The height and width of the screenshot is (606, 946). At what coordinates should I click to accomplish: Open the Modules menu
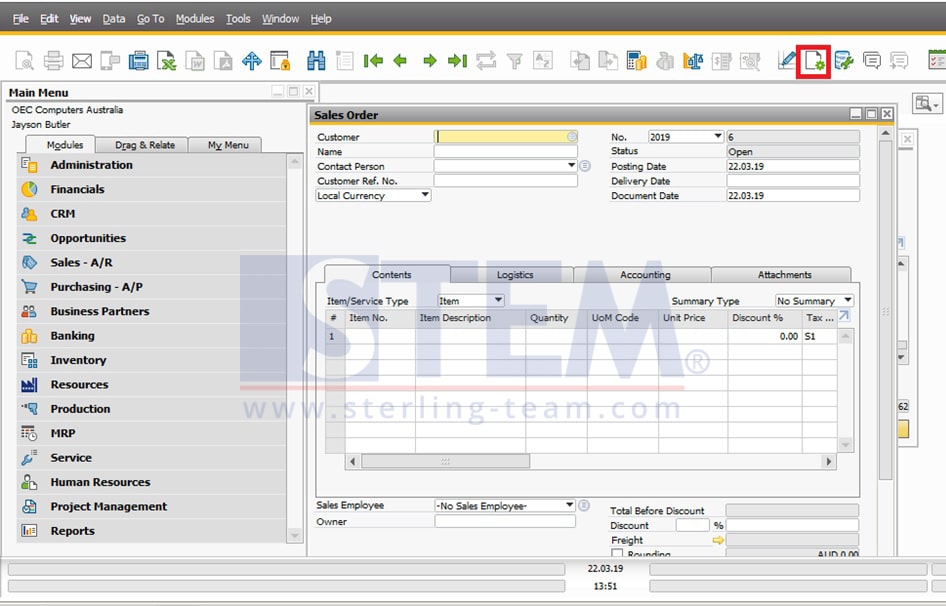pos(195,19)
